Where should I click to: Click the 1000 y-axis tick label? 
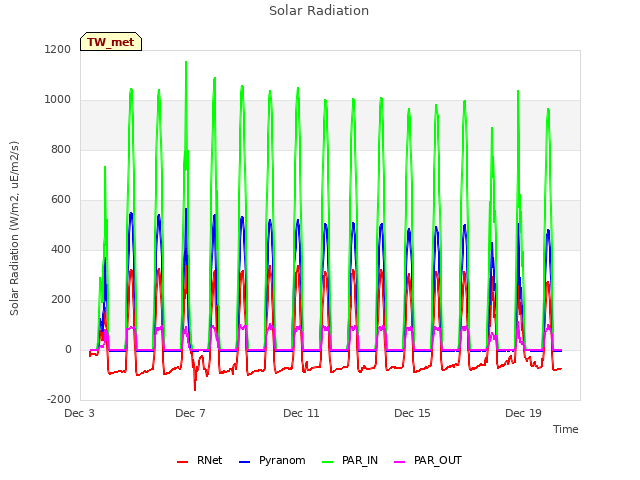(x=58, y=100)
